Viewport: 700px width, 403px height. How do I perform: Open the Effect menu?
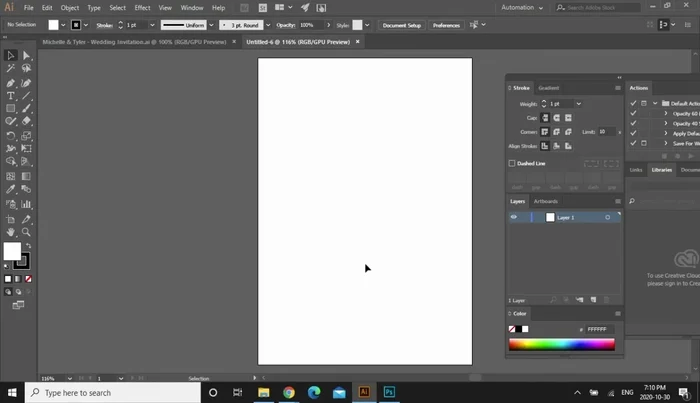click(x=142, y=7)
